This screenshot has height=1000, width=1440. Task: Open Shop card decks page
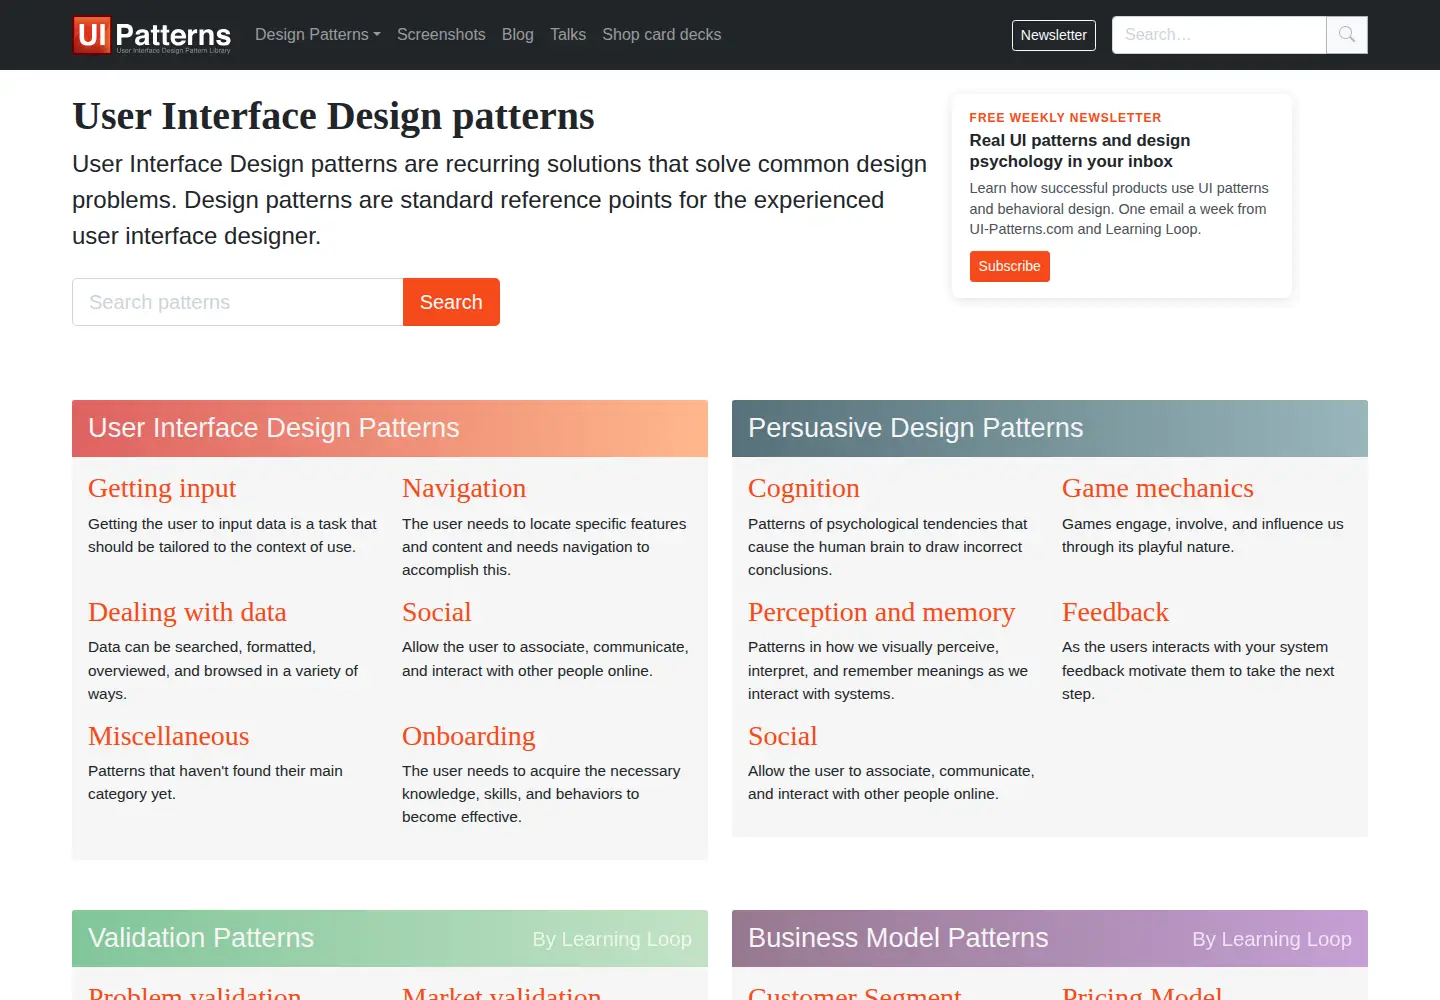tap(661, 35)
